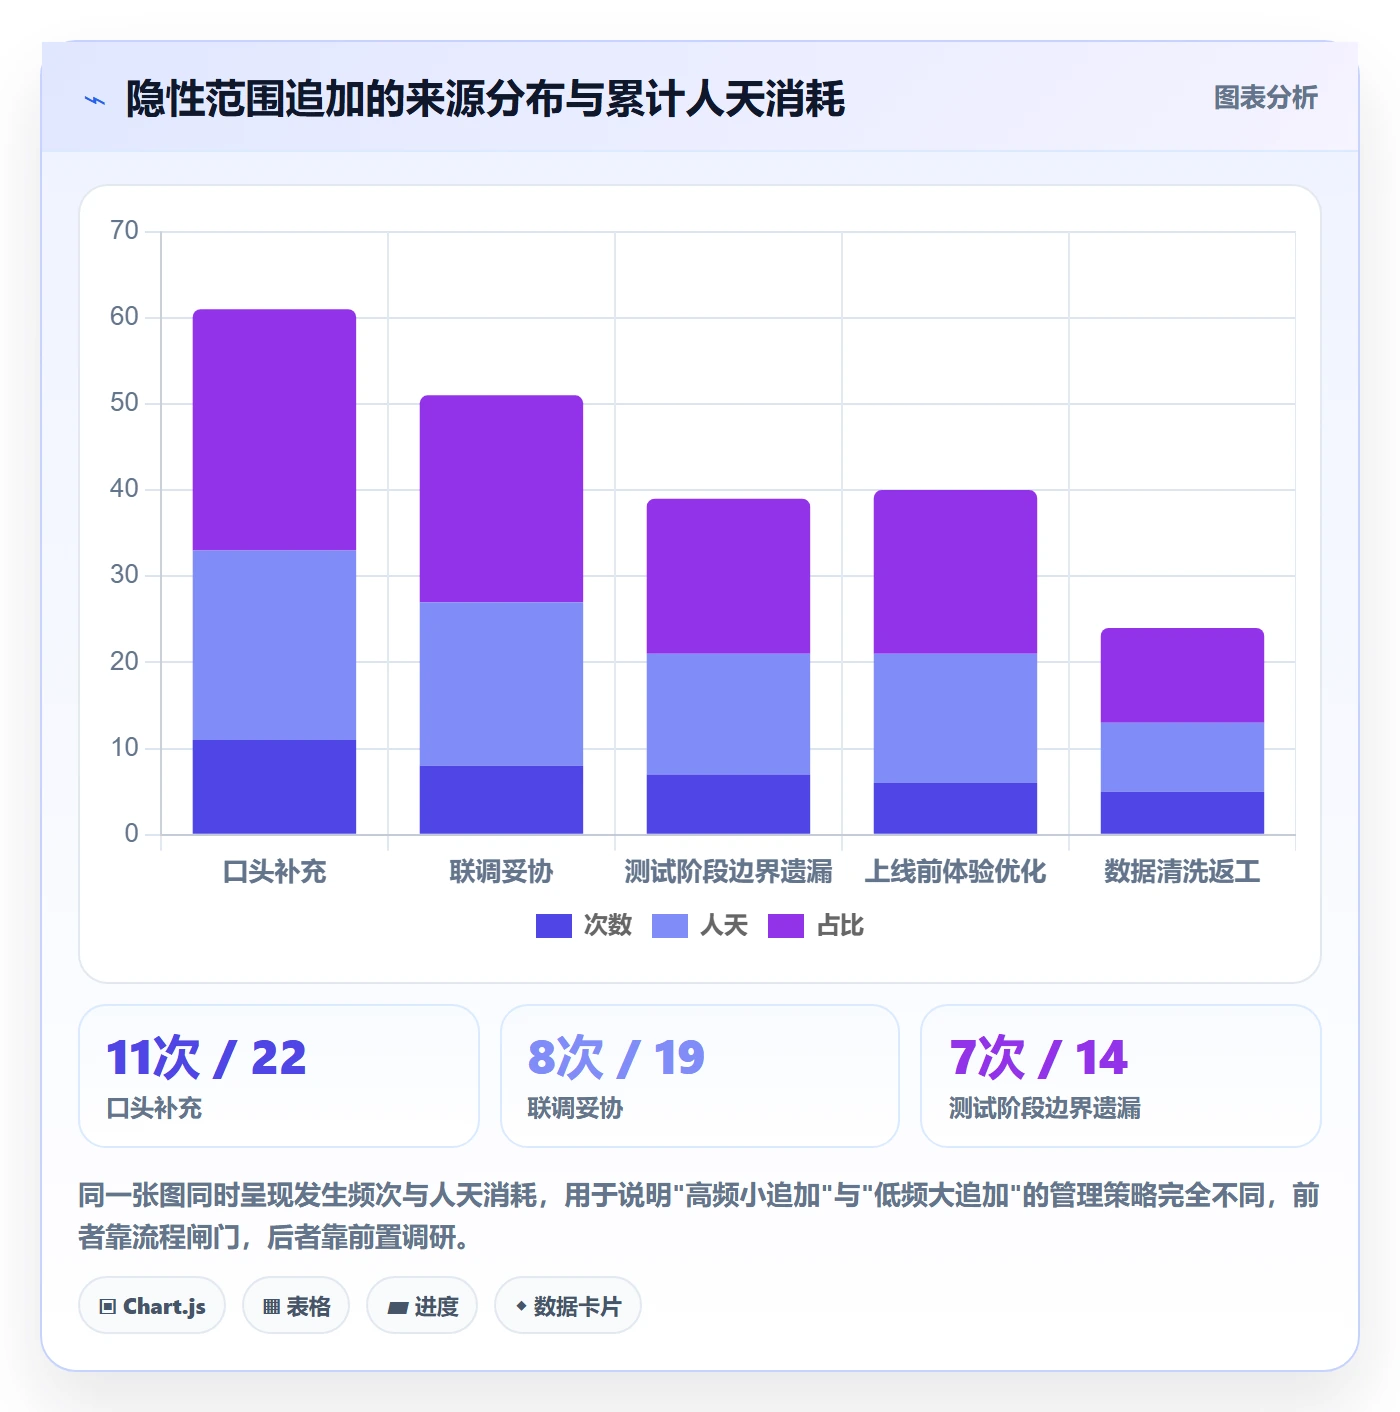This screenshot has width=1400, height=1412.
Task: Click the 数据卡片 tag chip
Action: (x=568, y=1306)
